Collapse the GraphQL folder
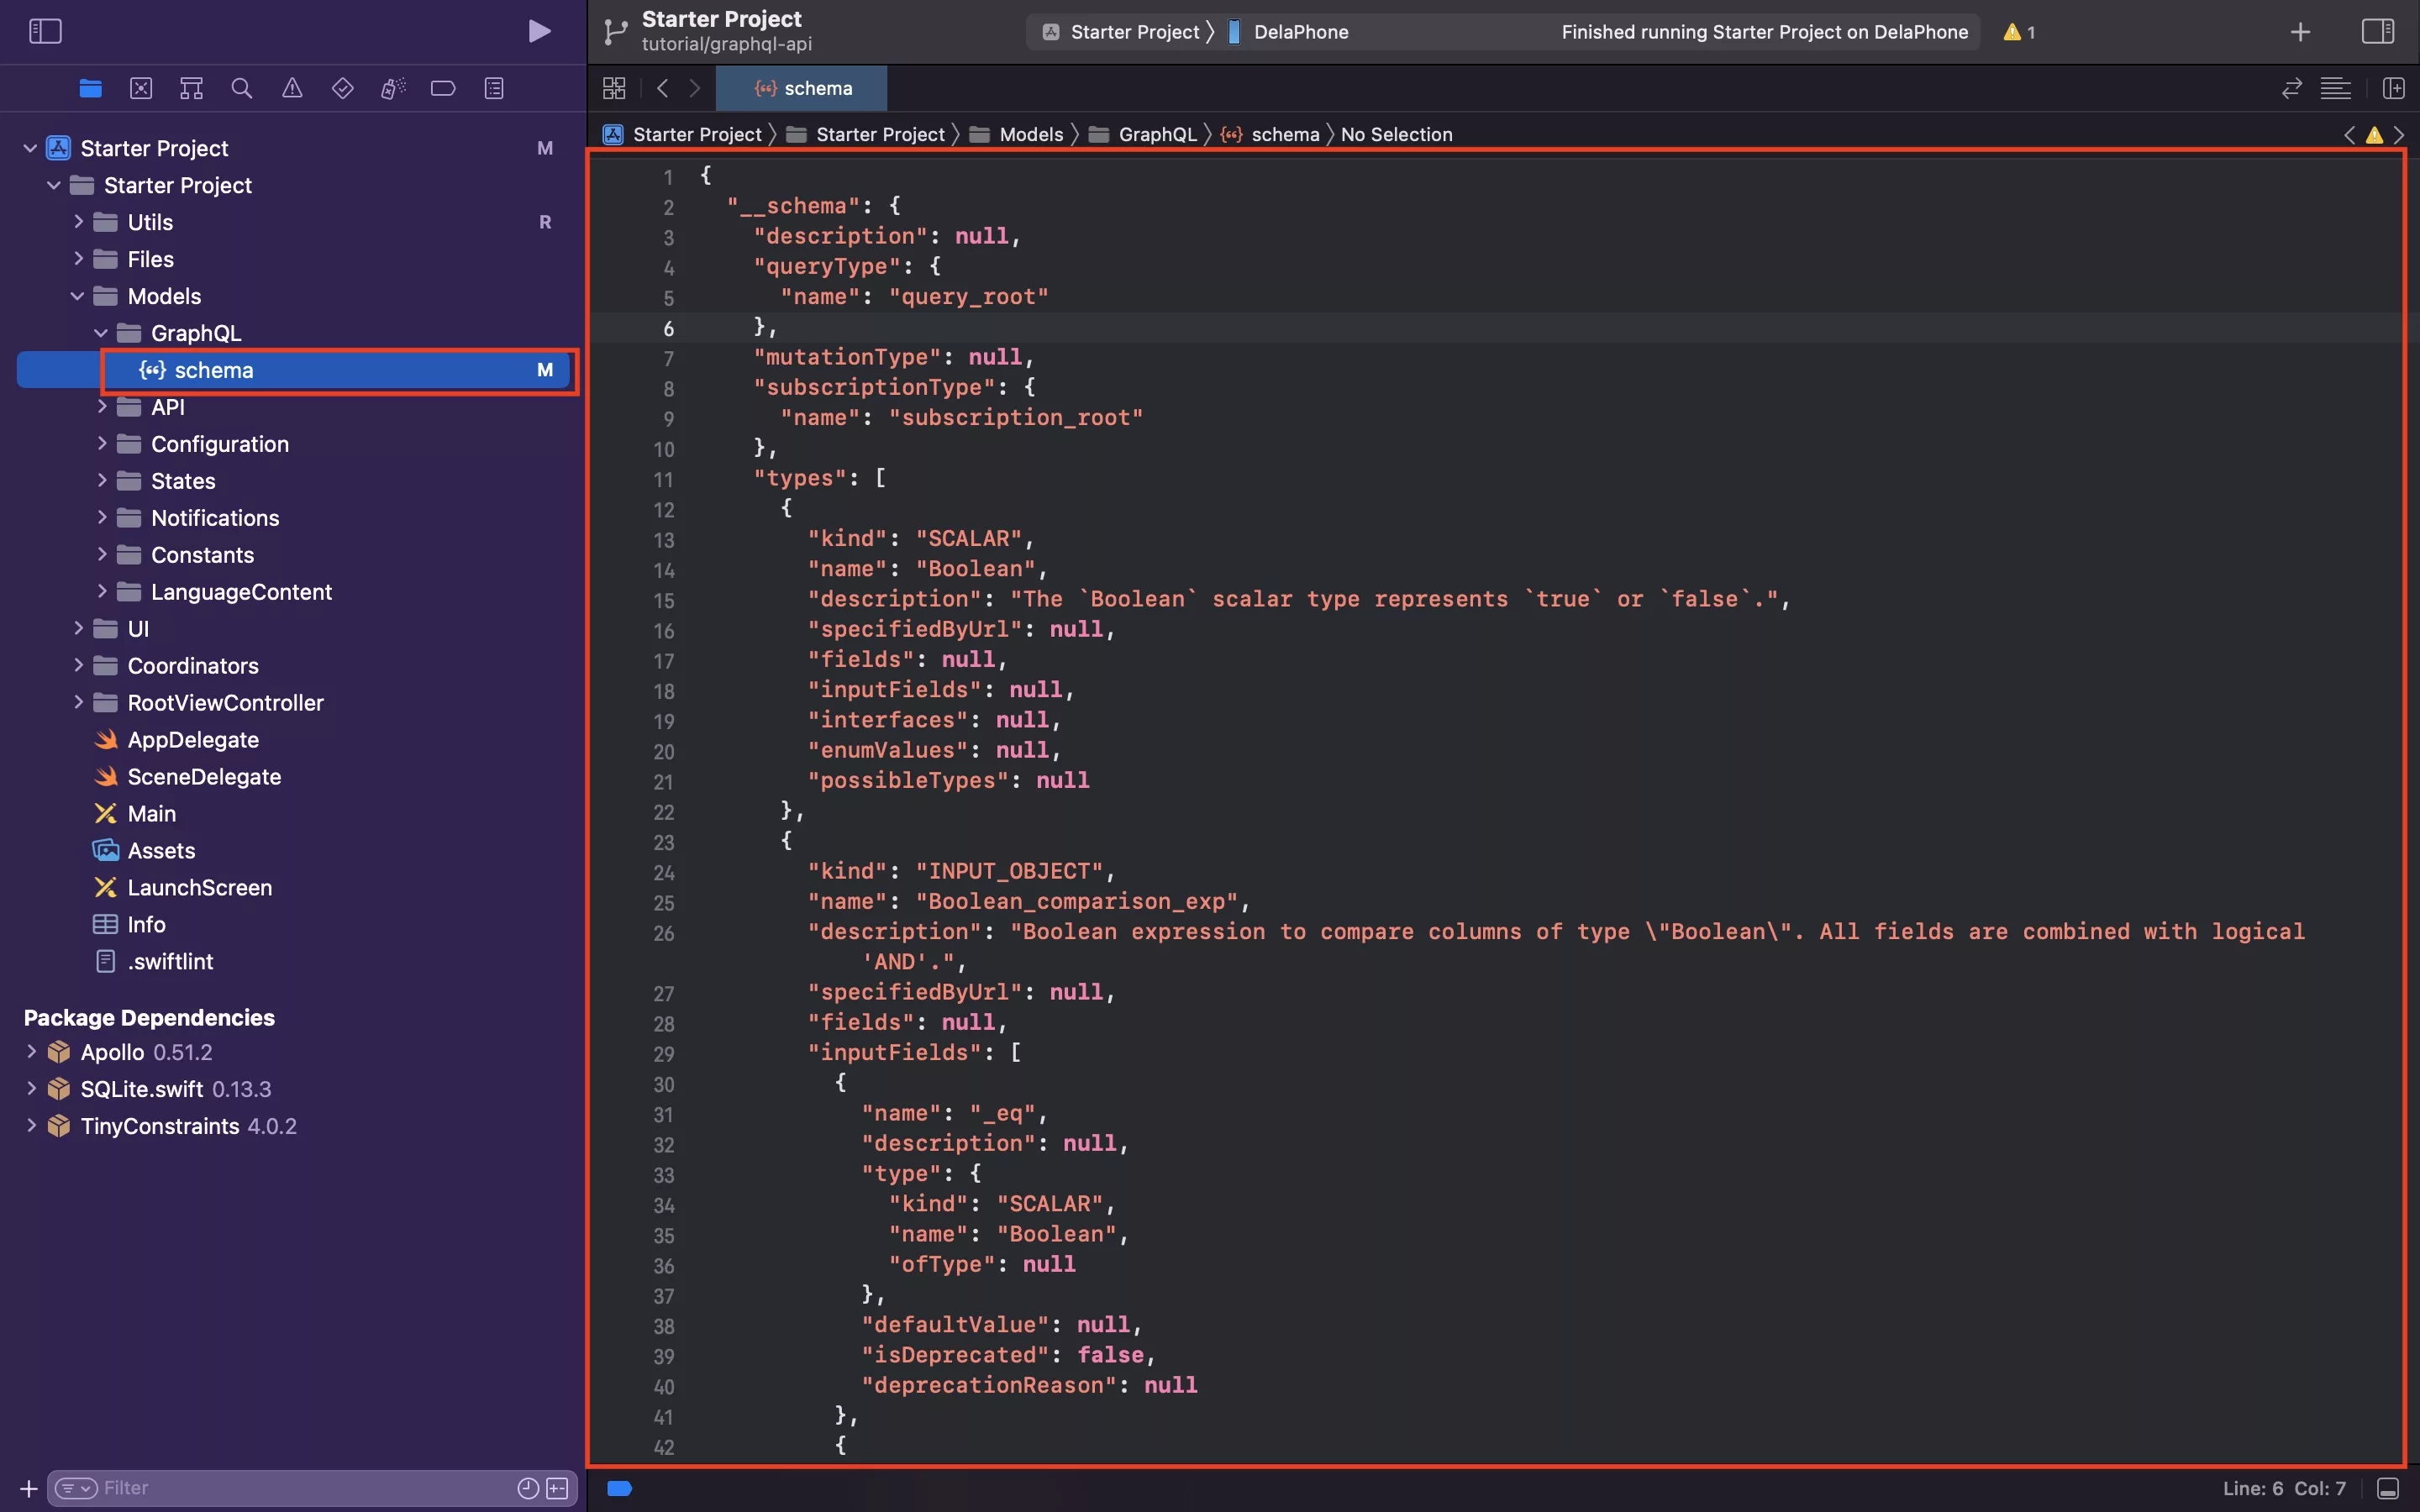Image resolution: width=2420 pixels, height=1512 pixels. tap(101, 333)
